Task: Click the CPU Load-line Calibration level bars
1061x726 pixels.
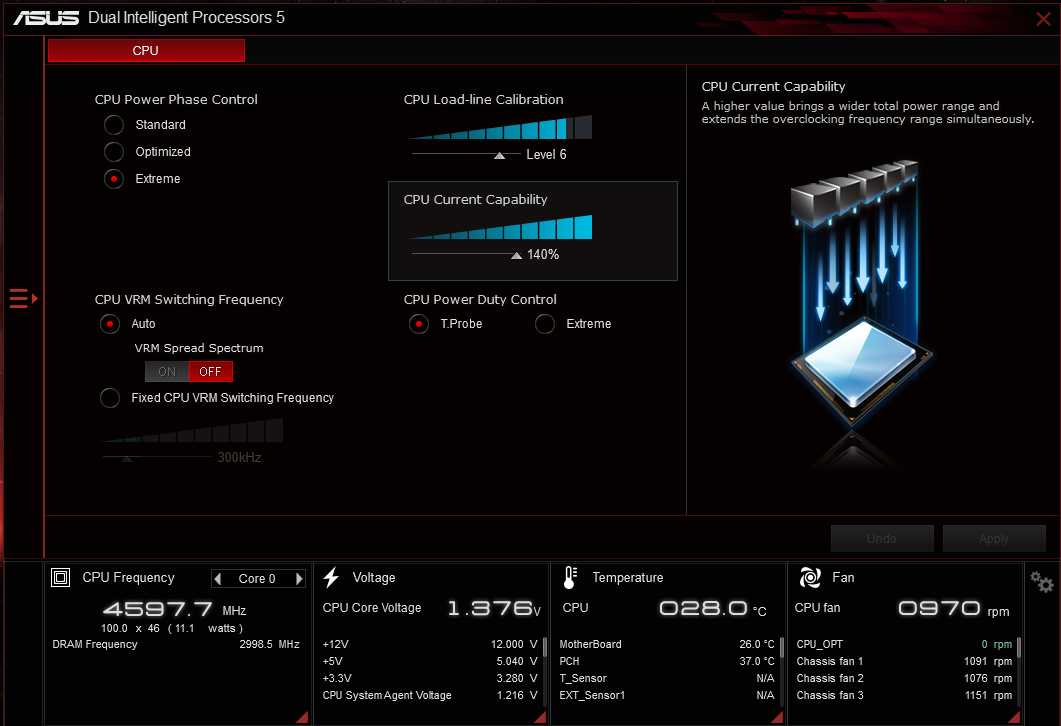Action: (501, 127)
